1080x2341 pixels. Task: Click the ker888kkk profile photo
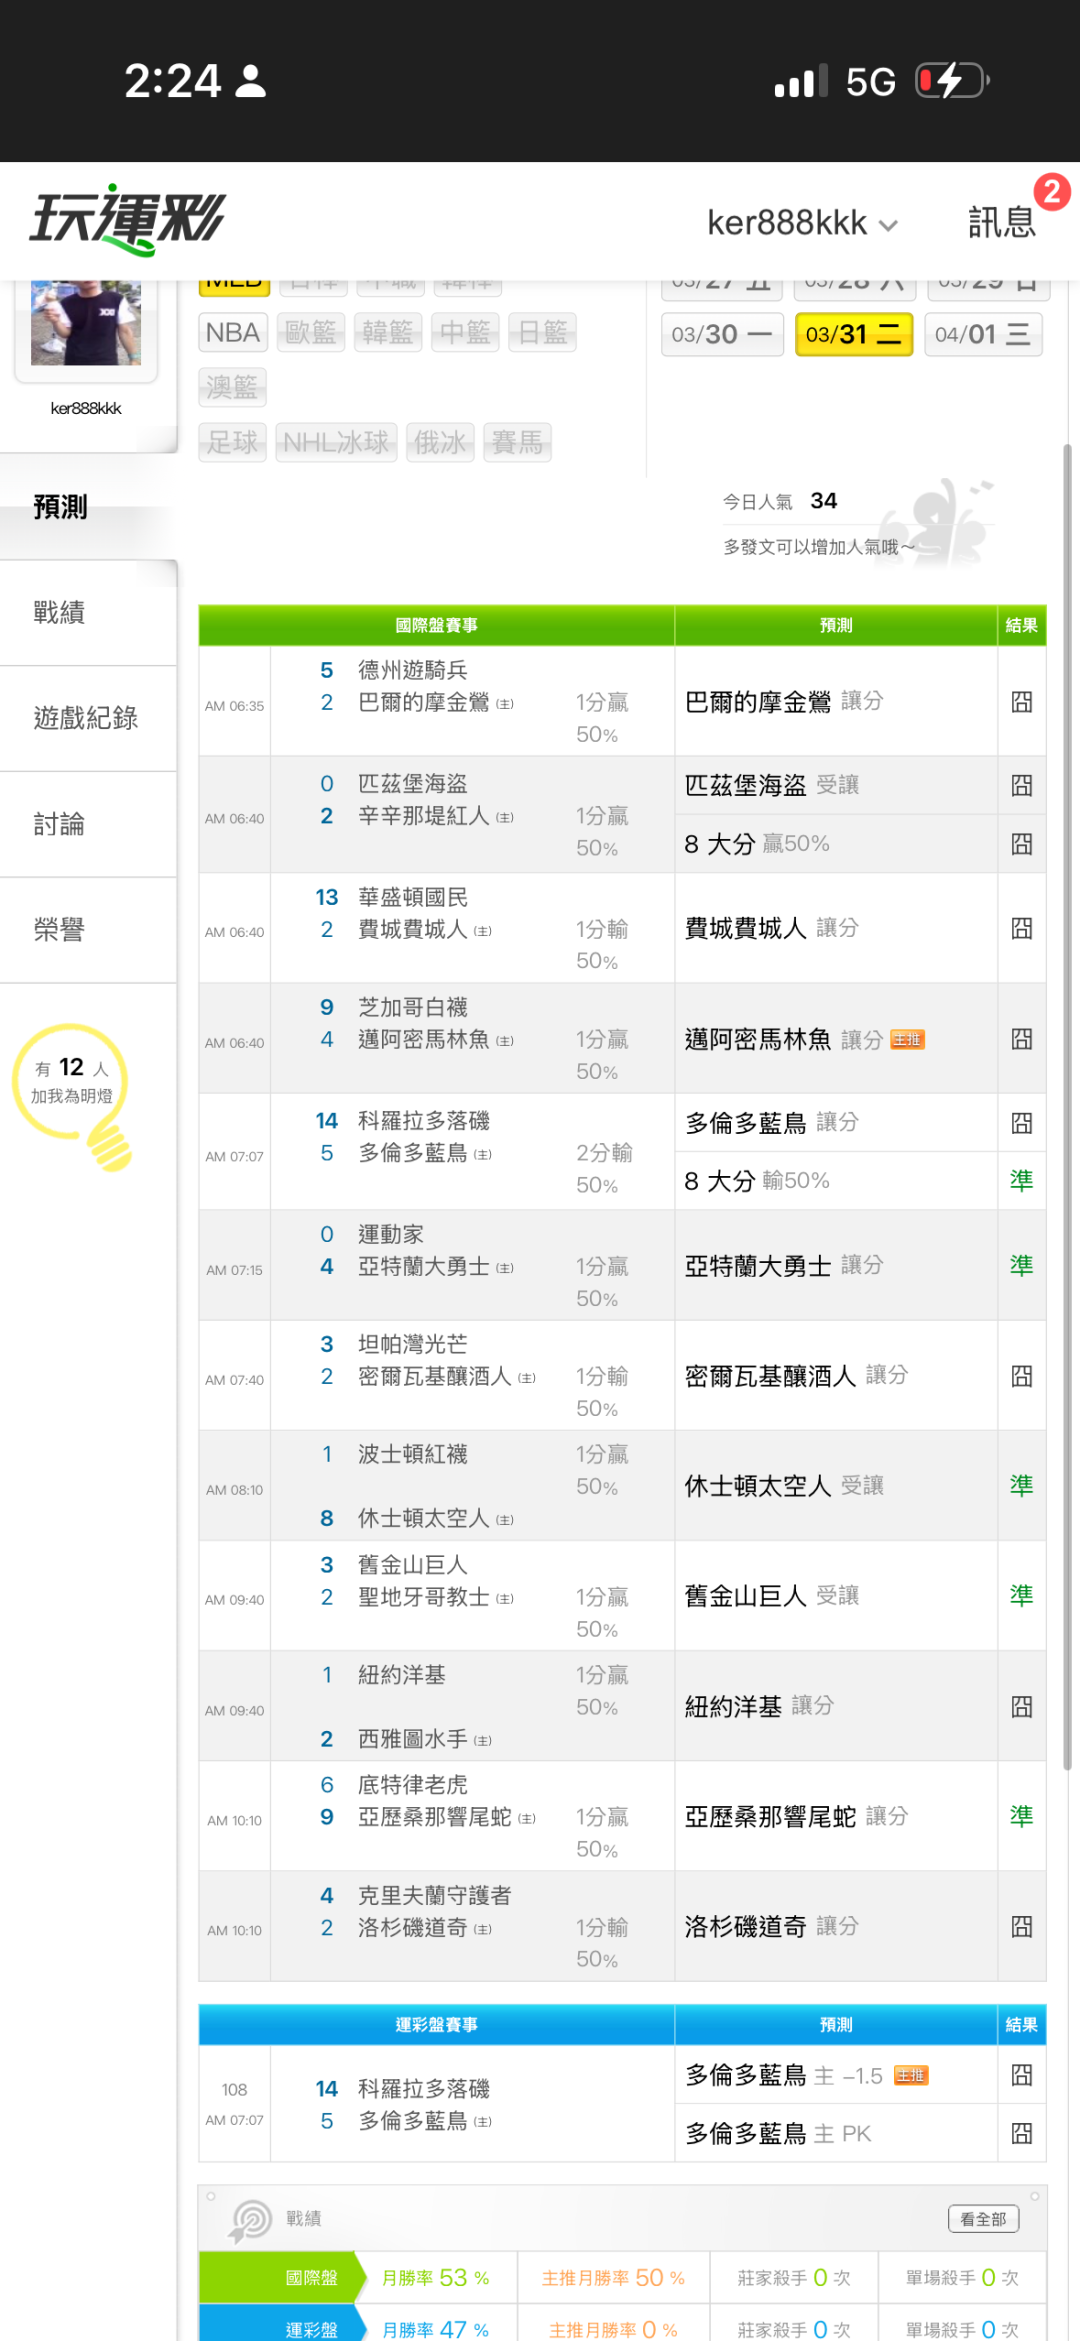[x=86, y=322]
